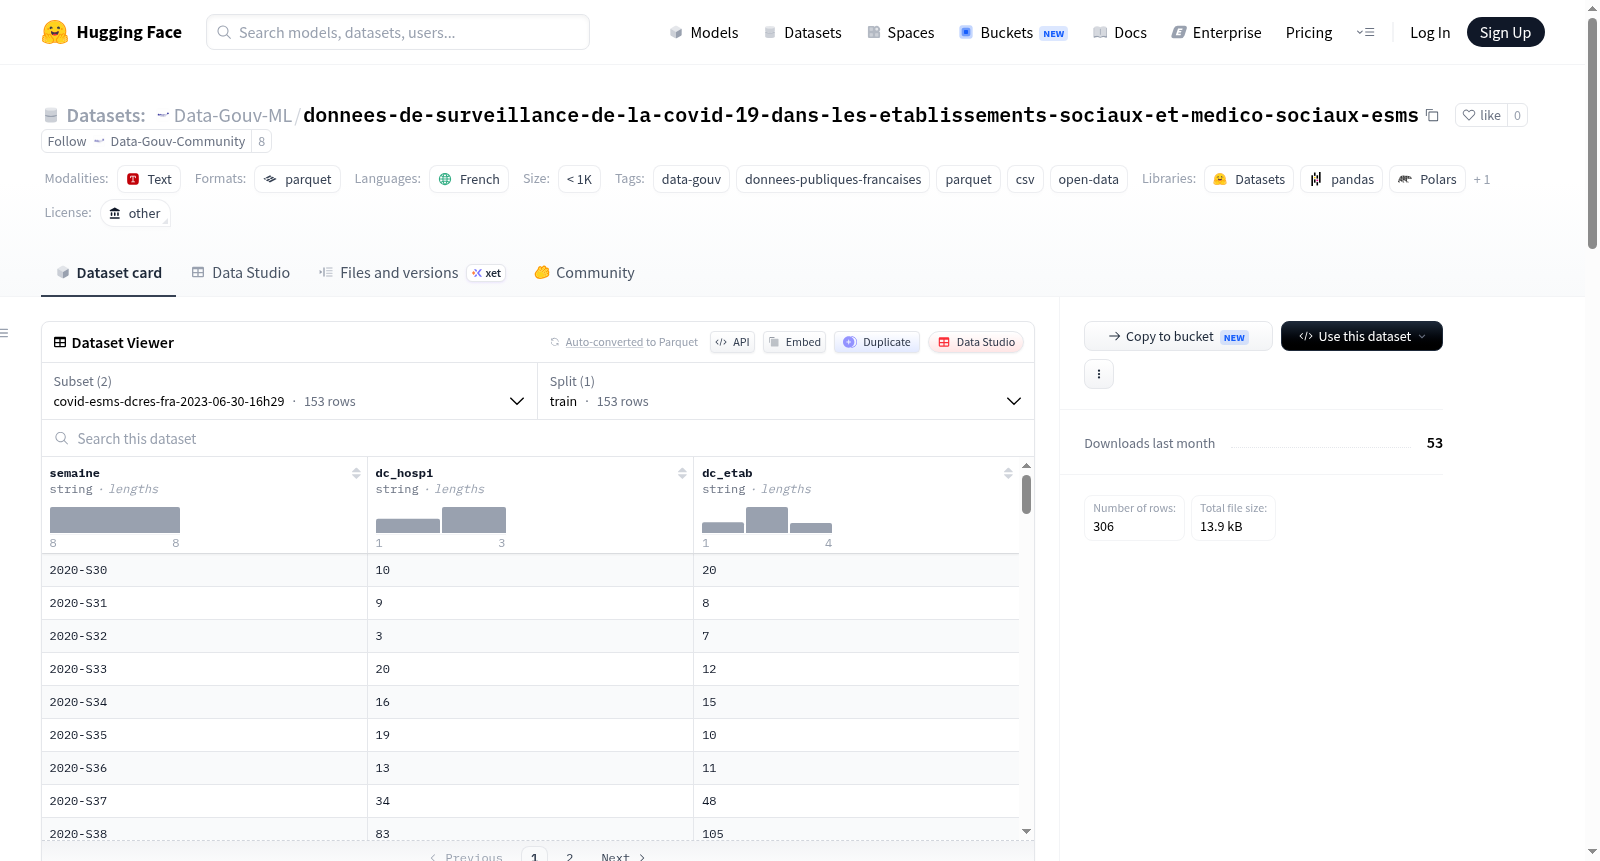Switch to the Data Studio tab
Image resolution: width=1600 pixels, height=861 pixels.
240,272
